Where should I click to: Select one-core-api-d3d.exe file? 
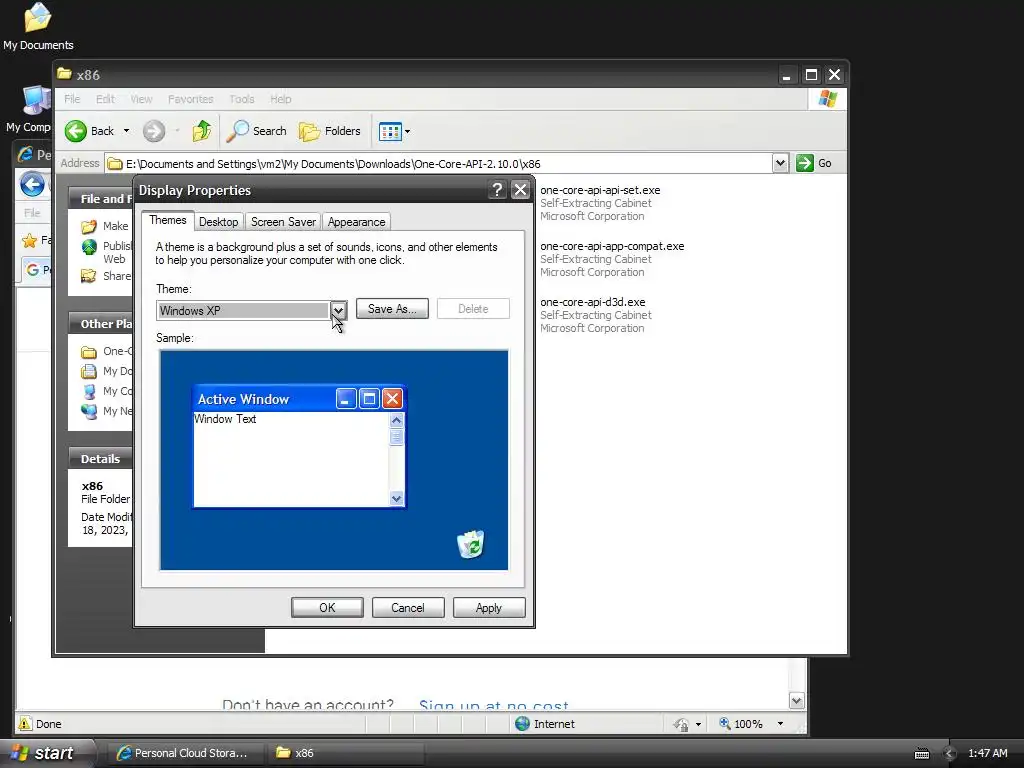click(x=592, y=302)
